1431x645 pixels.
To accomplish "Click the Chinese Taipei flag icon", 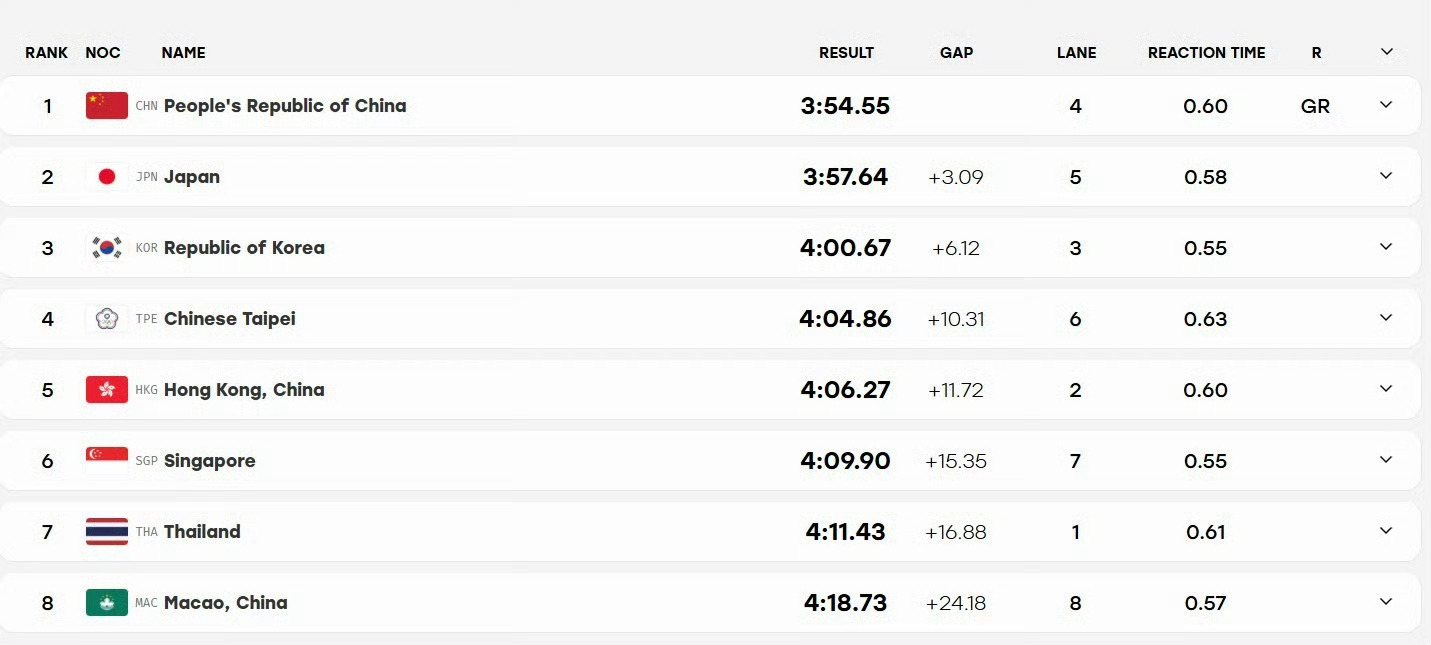I will [x=107, y=319].
